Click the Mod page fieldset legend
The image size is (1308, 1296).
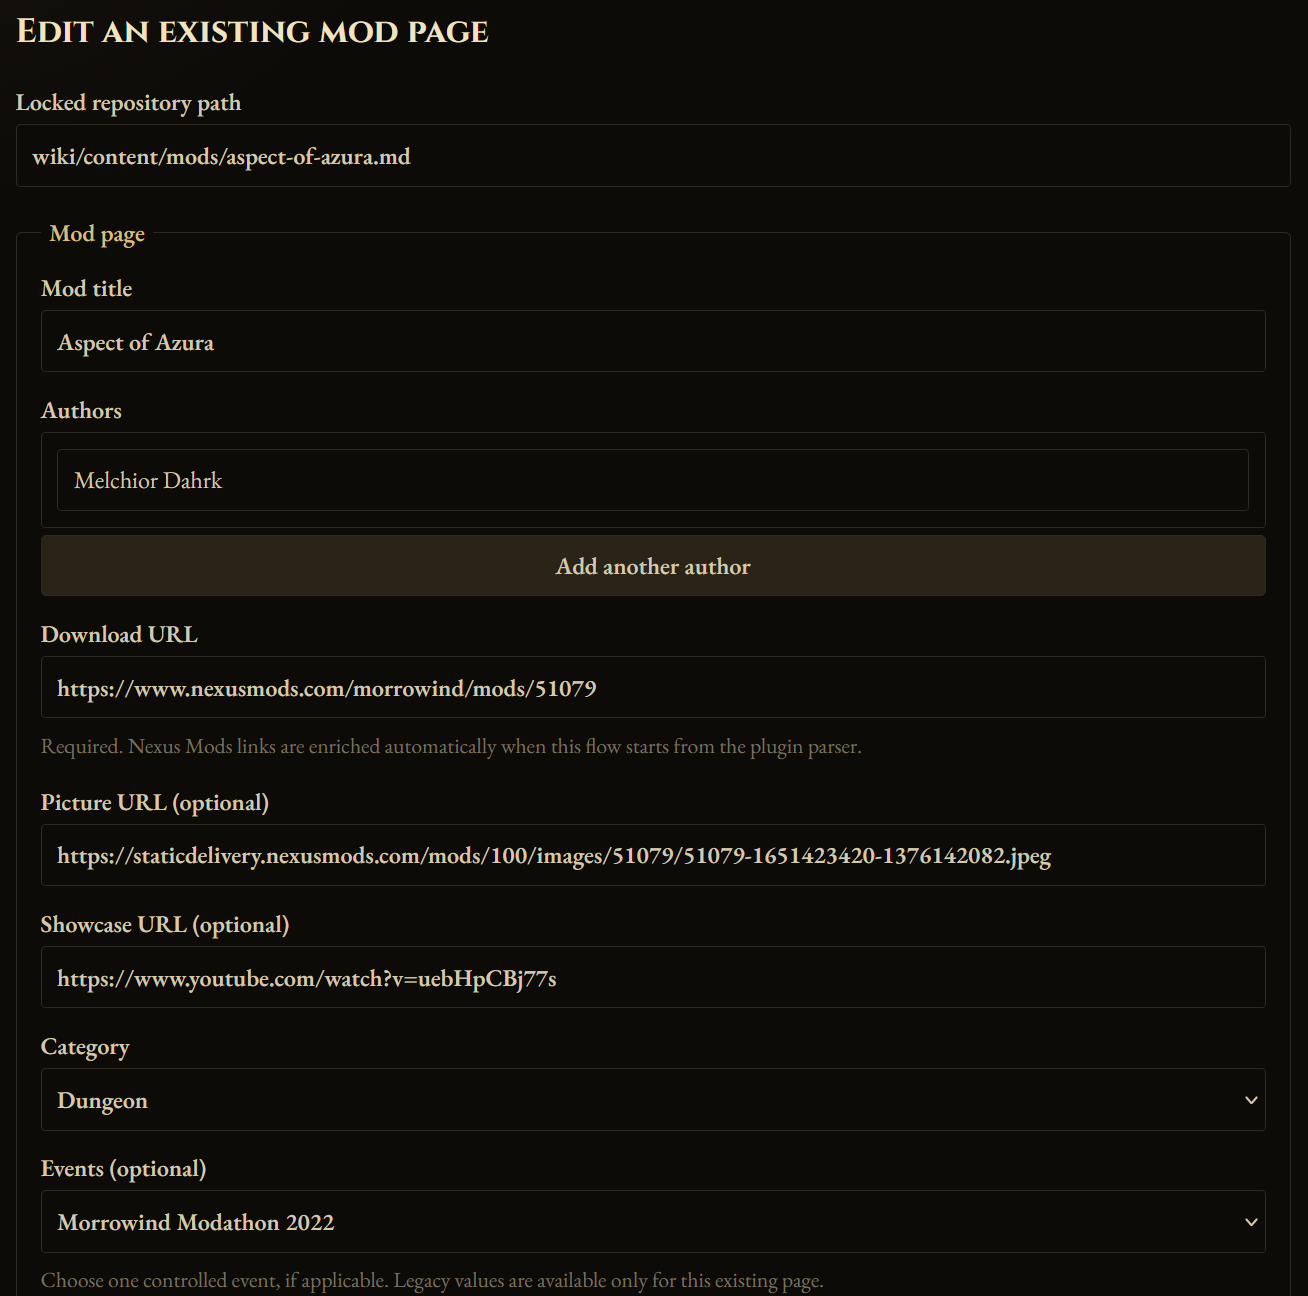(x=97, y=234)
